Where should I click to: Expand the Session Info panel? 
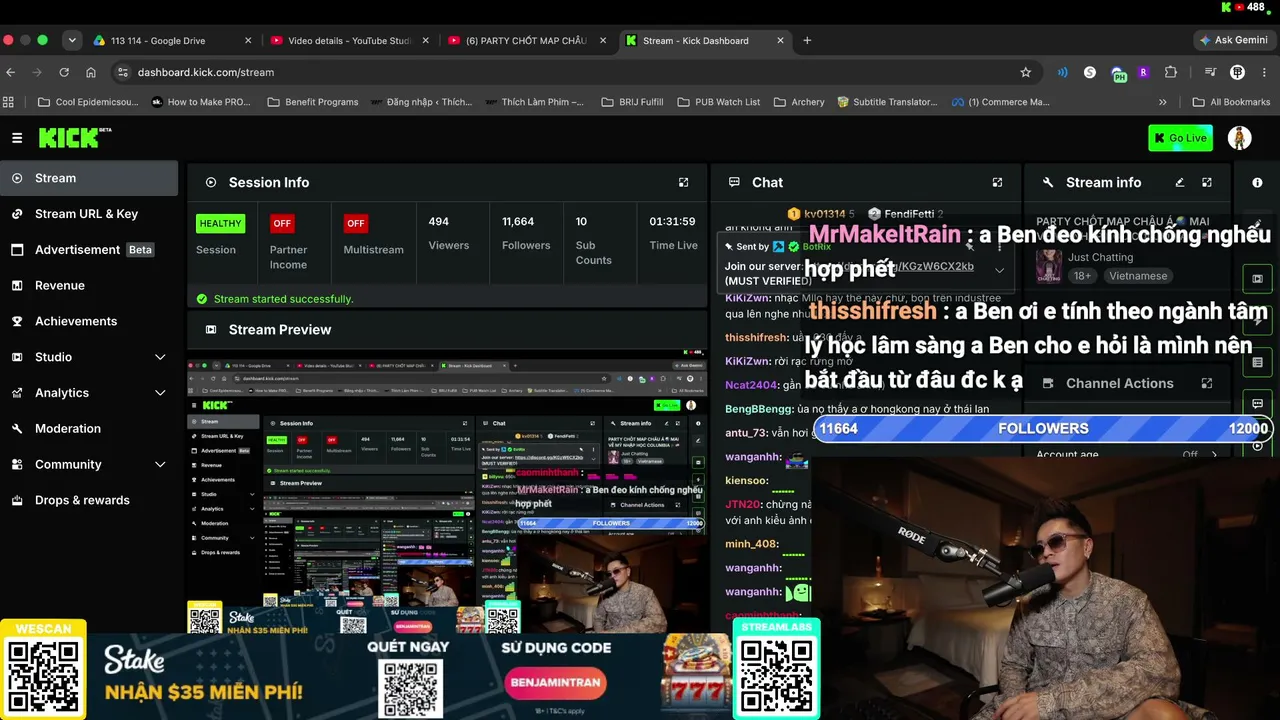pyautogui.click(x=684, y=182)
